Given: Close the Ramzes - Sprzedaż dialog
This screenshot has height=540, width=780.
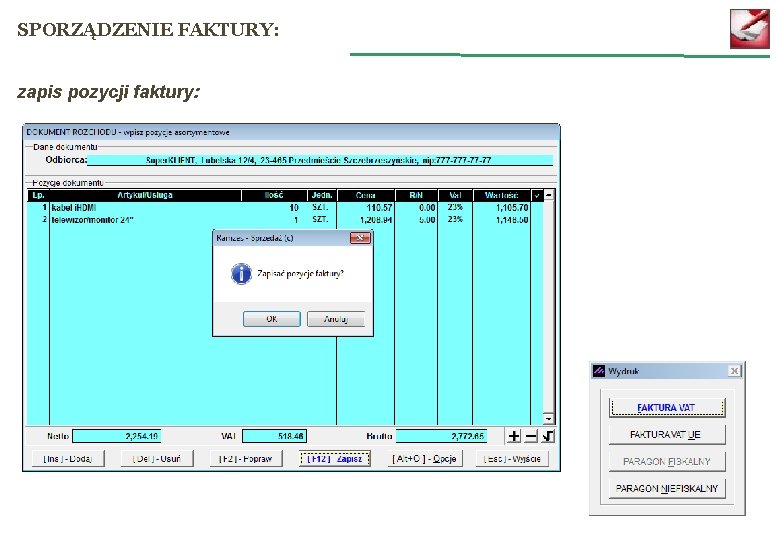Looking at the screenshot, I should (x=360, y=238).
